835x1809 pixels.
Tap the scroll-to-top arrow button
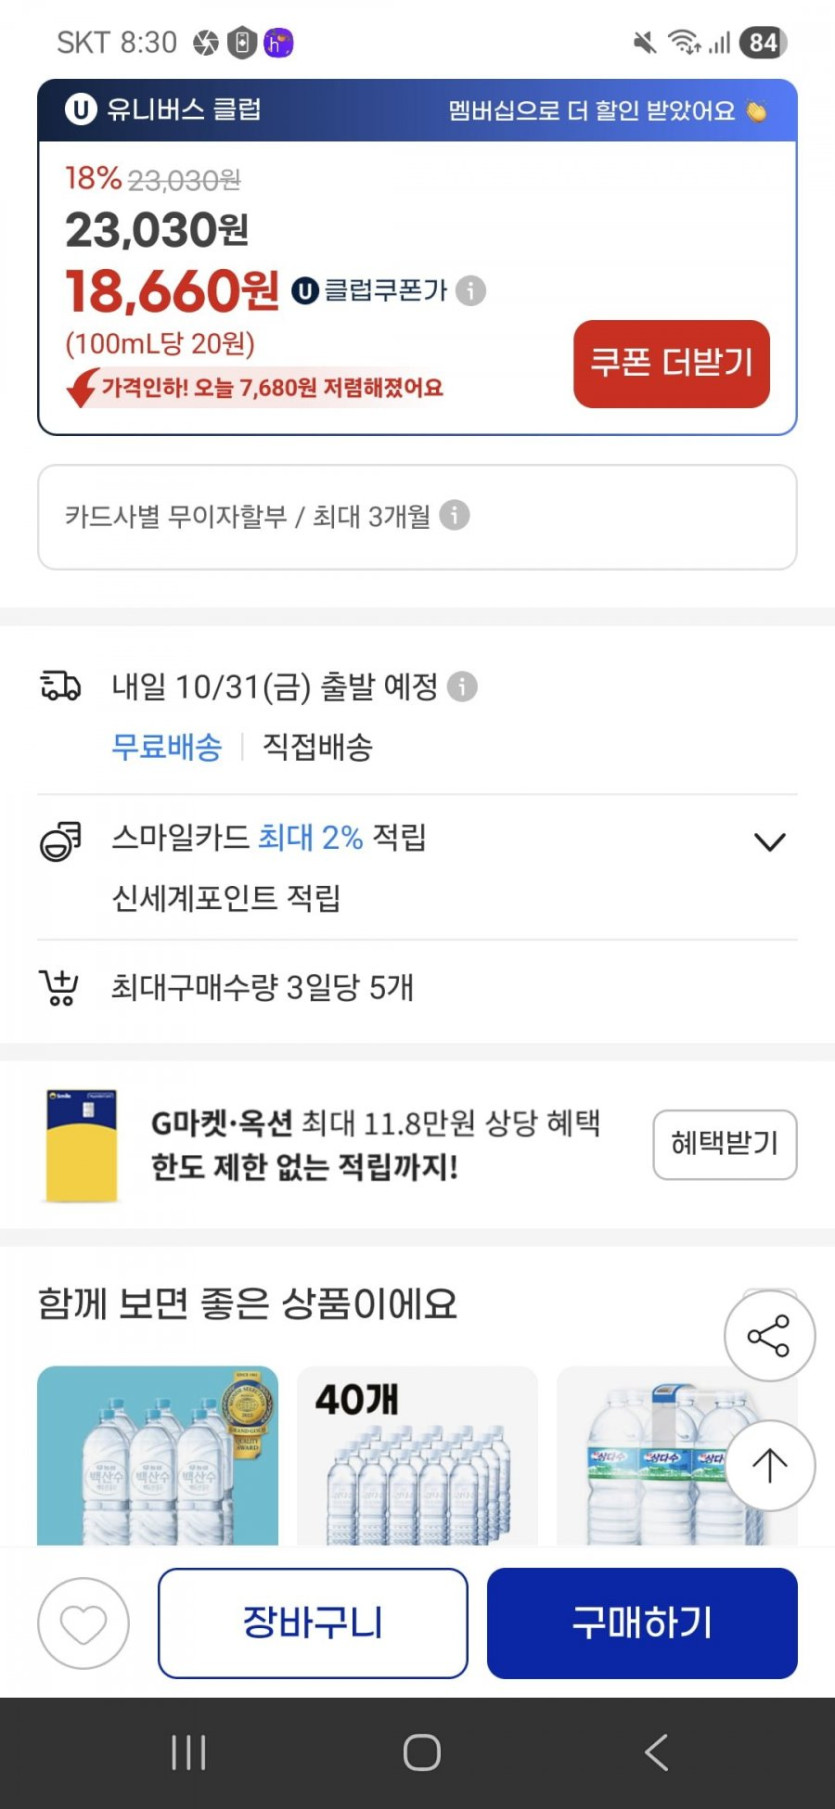pyautogui.click(x=769, y=1466)
